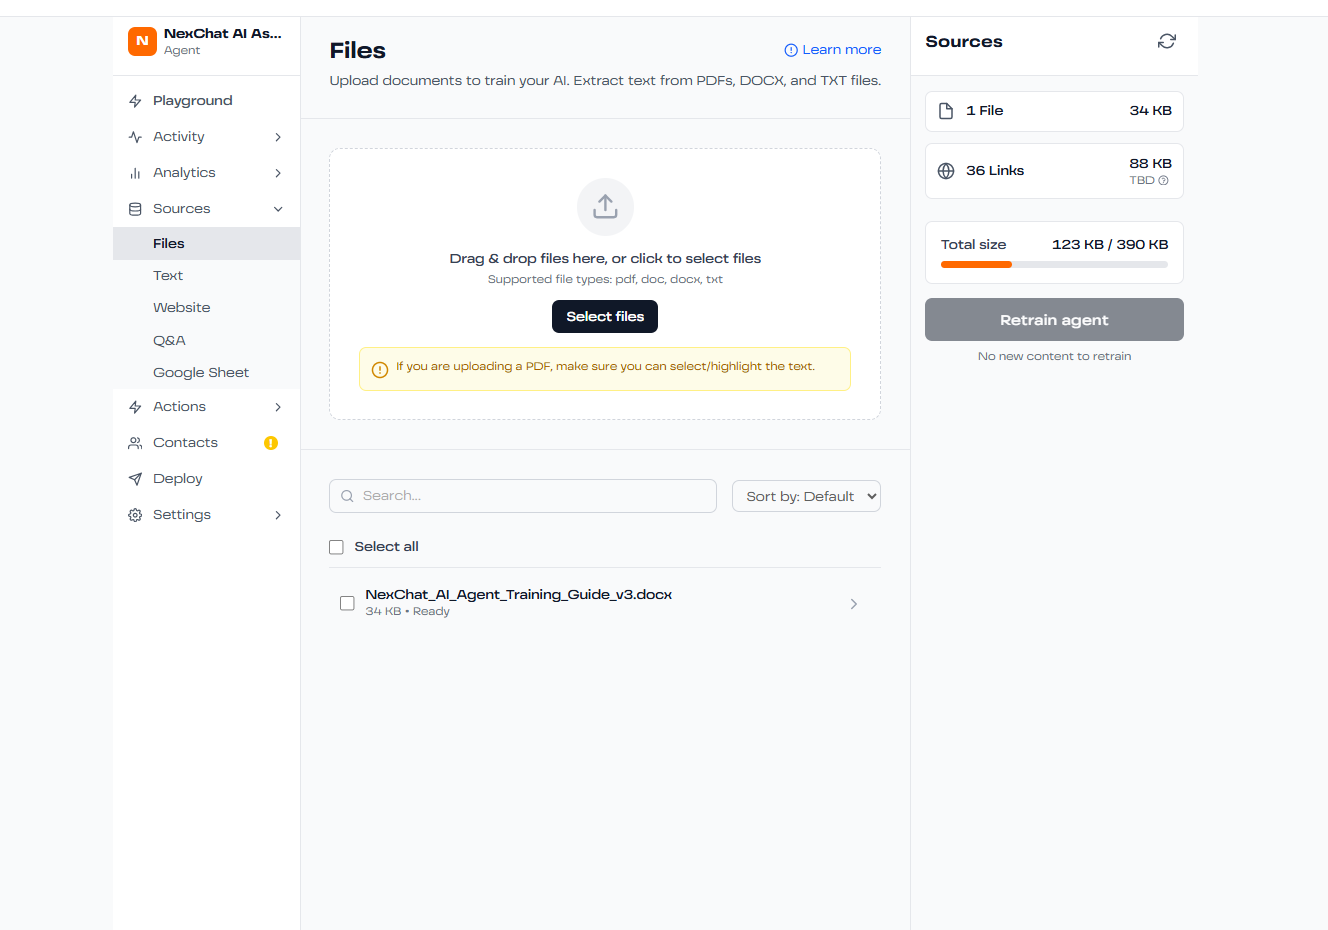
Task: Open the Sort by Default dropdown
Action: pos(806,496)
